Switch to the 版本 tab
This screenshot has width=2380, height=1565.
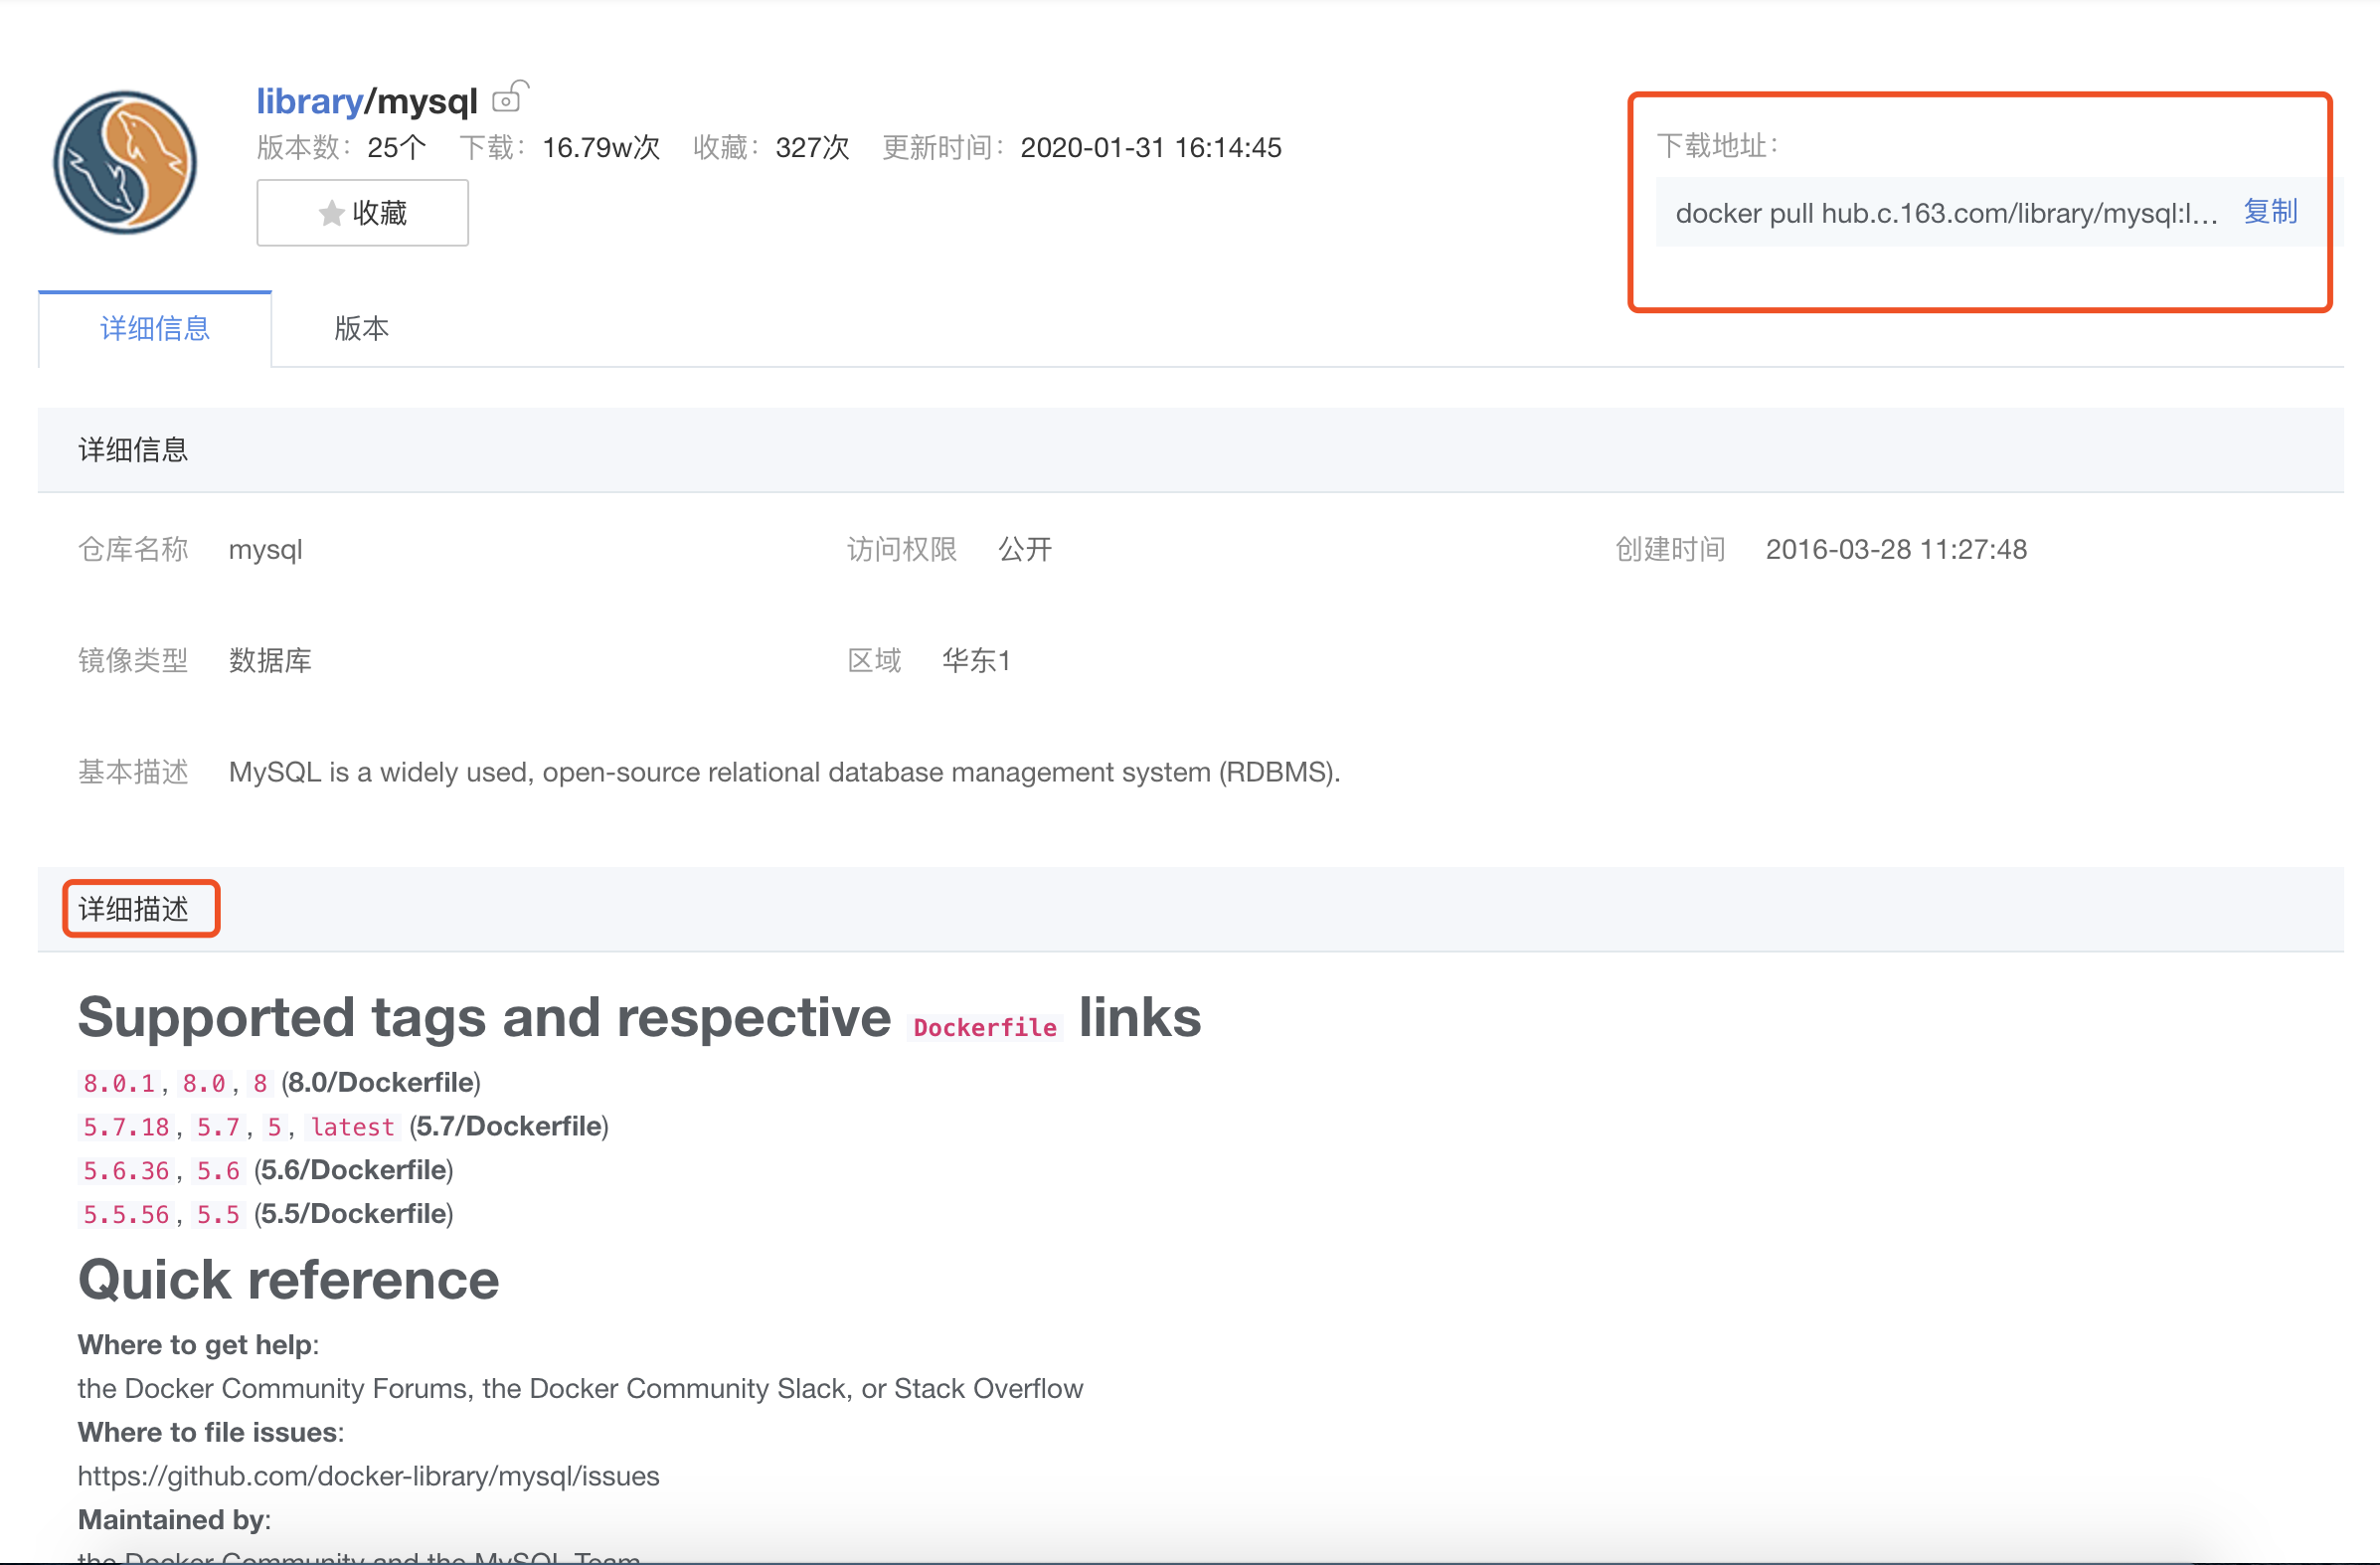(x=361, y=328)
